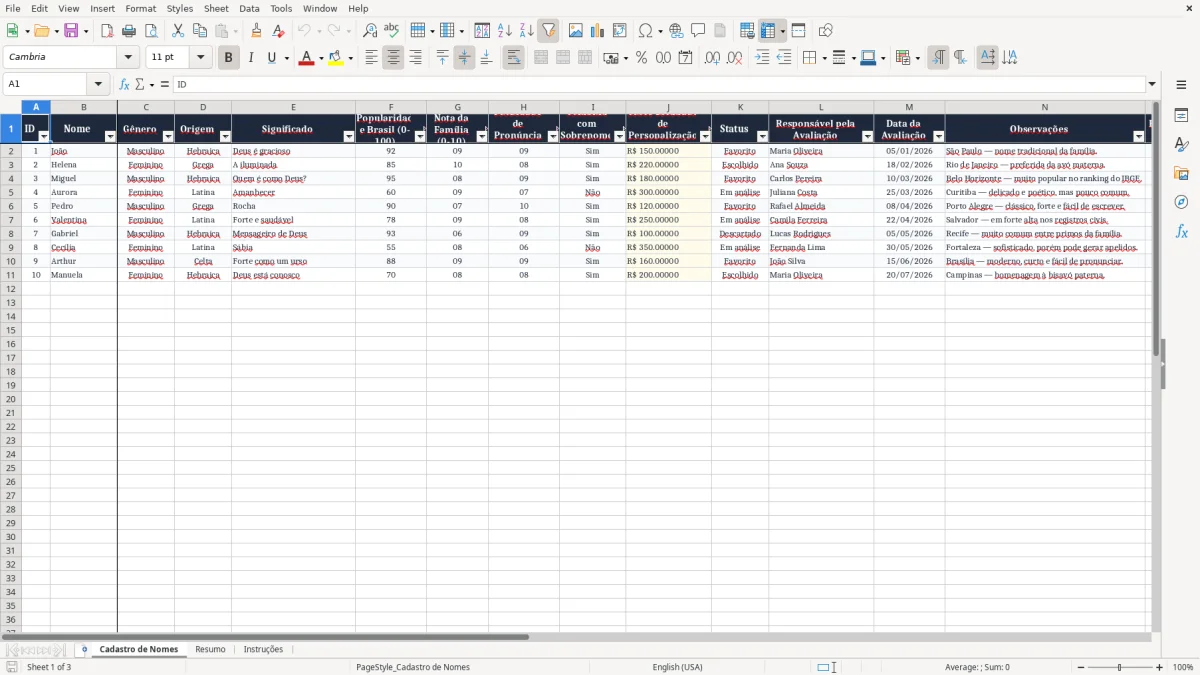Toggle Bold formatting

228,58
